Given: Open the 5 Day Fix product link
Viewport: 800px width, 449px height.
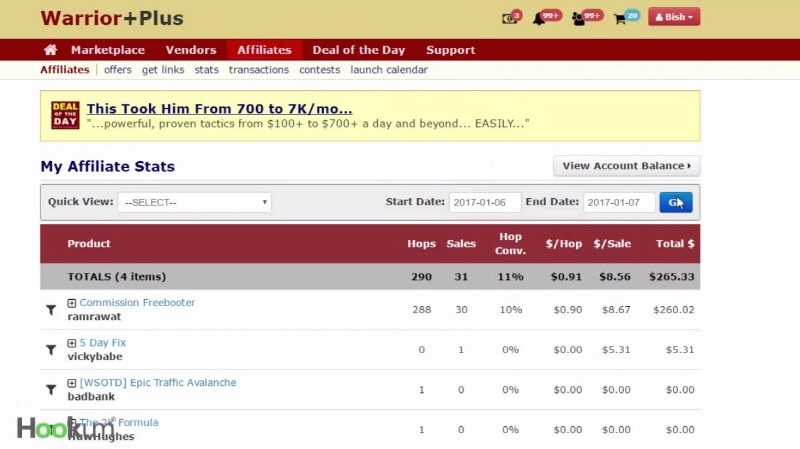Looking at the screenshot, I should tap(103, 342).
